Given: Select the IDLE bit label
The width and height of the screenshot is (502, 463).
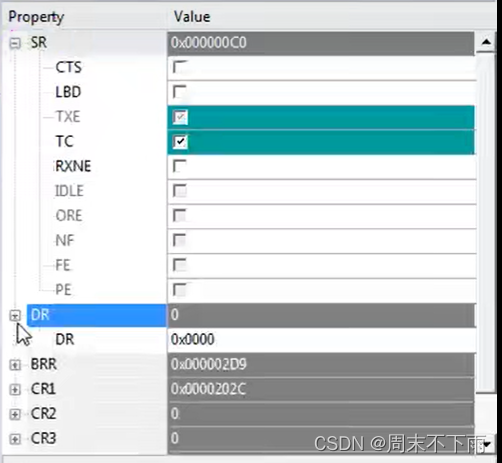Looking at the screenshot, I should tap(69, 191).
